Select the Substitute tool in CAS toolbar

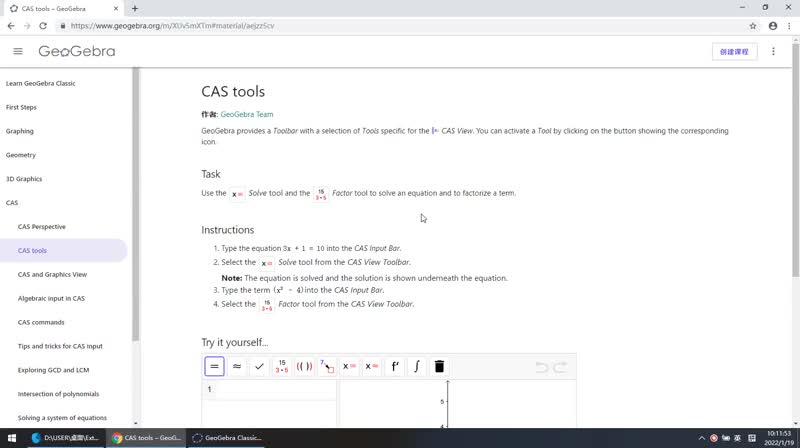327,366
